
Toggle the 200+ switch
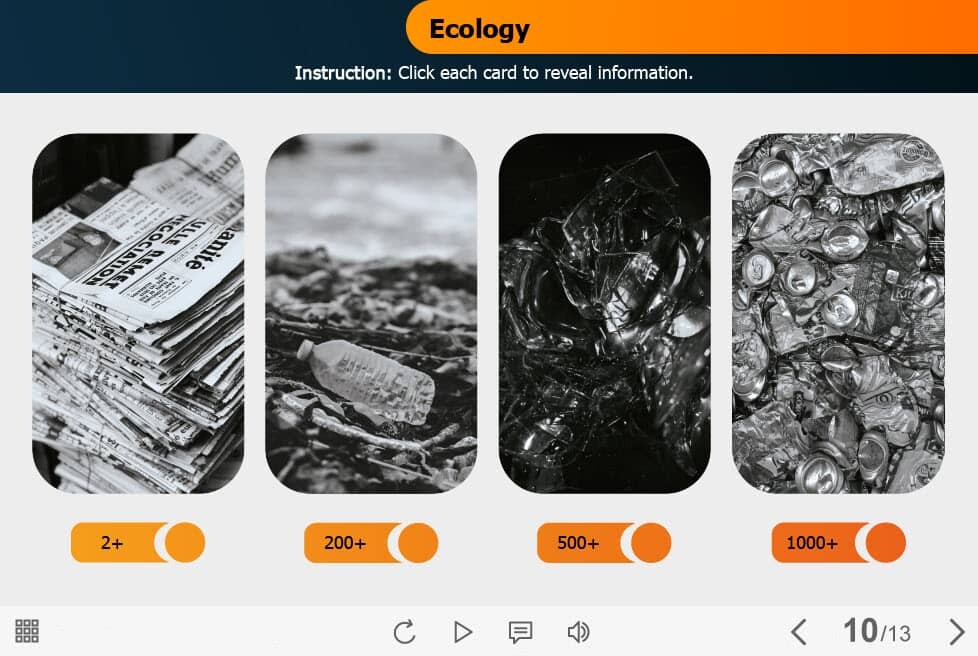371,543
